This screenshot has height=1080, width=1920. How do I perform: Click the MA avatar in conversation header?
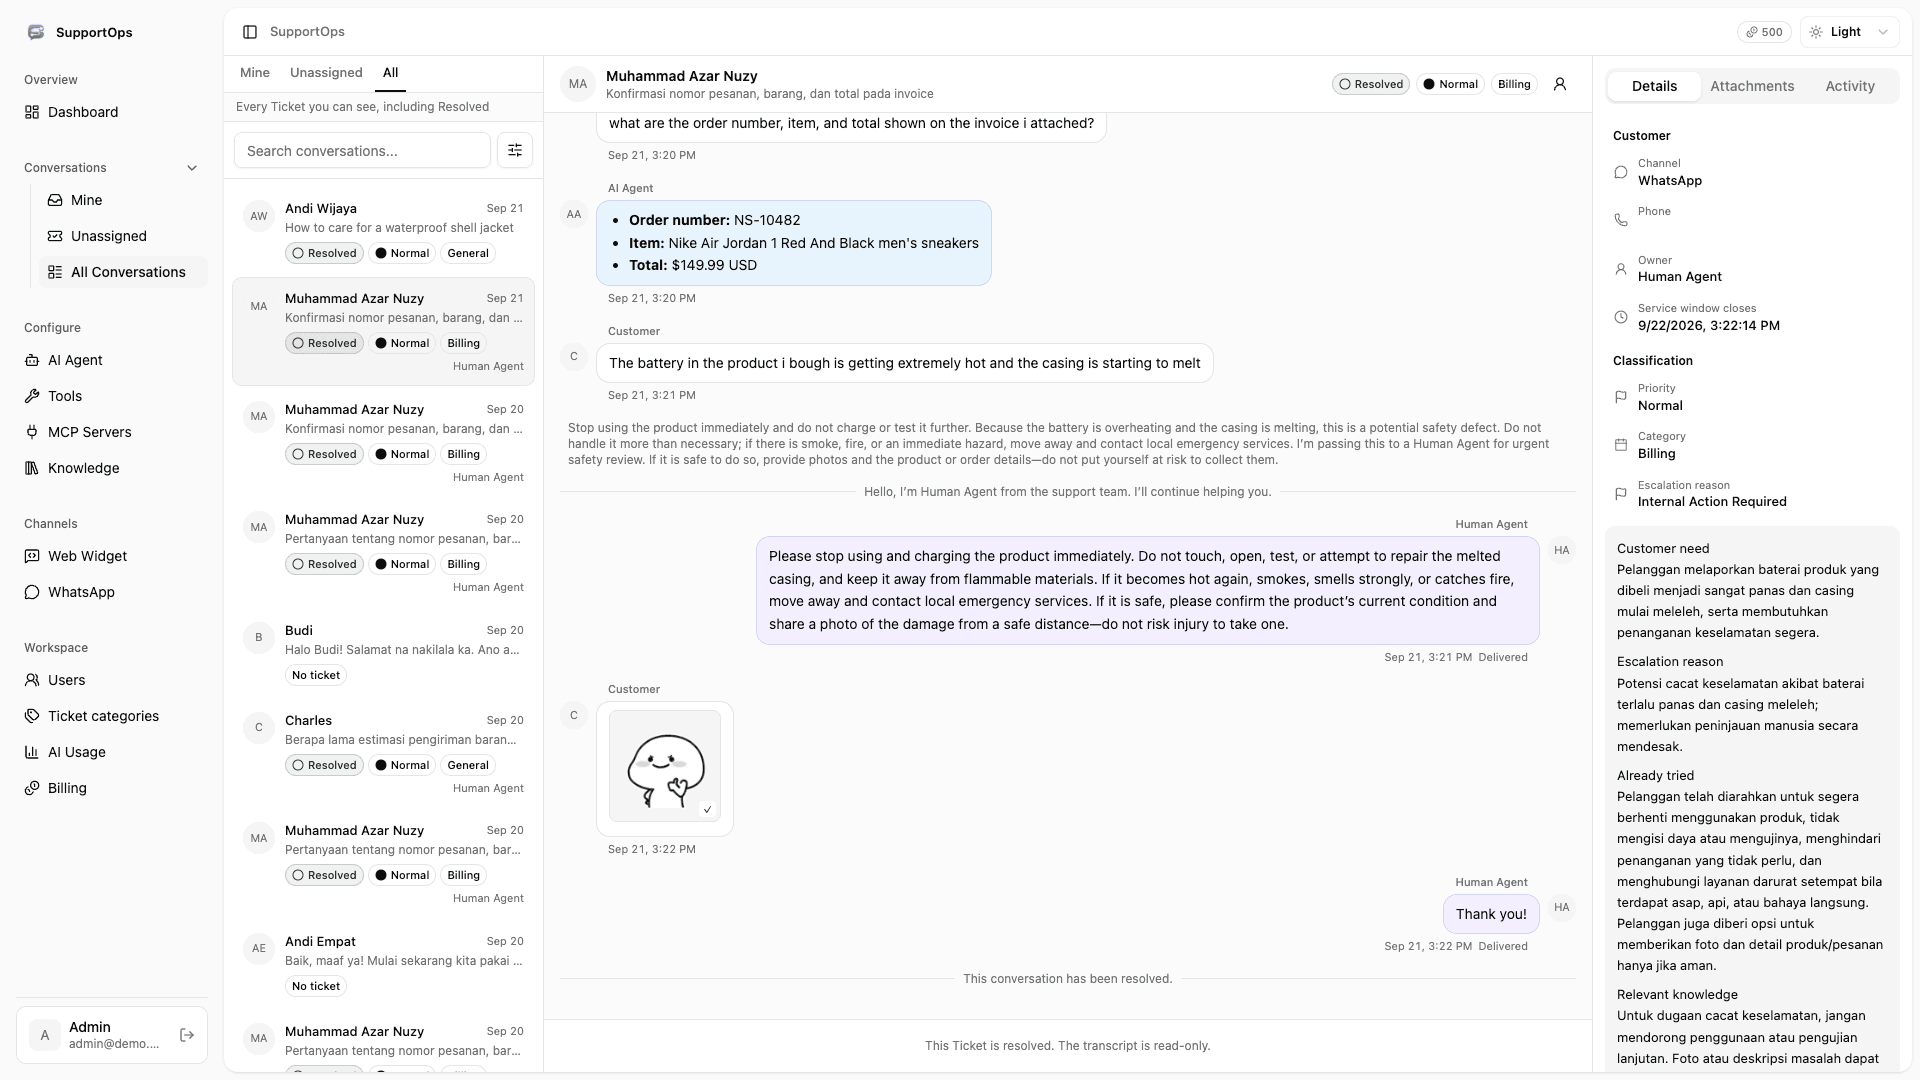(578, 84)
